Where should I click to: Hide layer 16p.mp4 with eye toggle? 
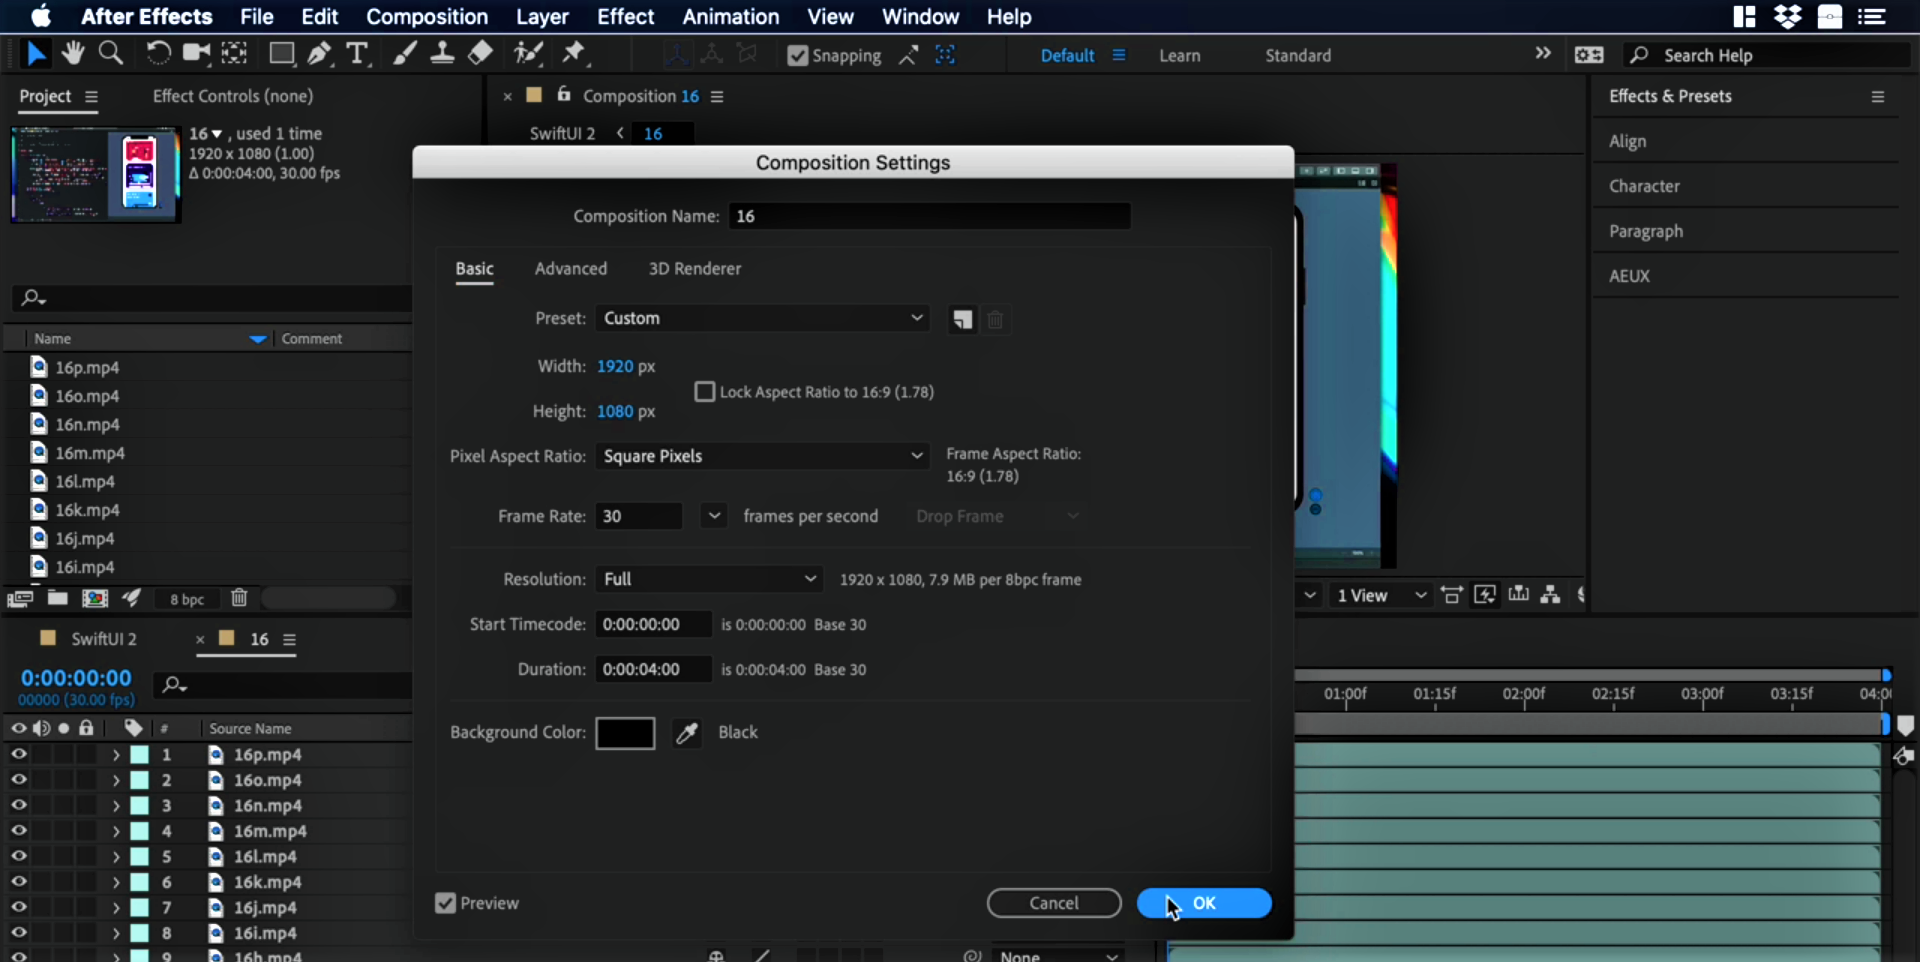pyautogui.click(x=18, y=754)
